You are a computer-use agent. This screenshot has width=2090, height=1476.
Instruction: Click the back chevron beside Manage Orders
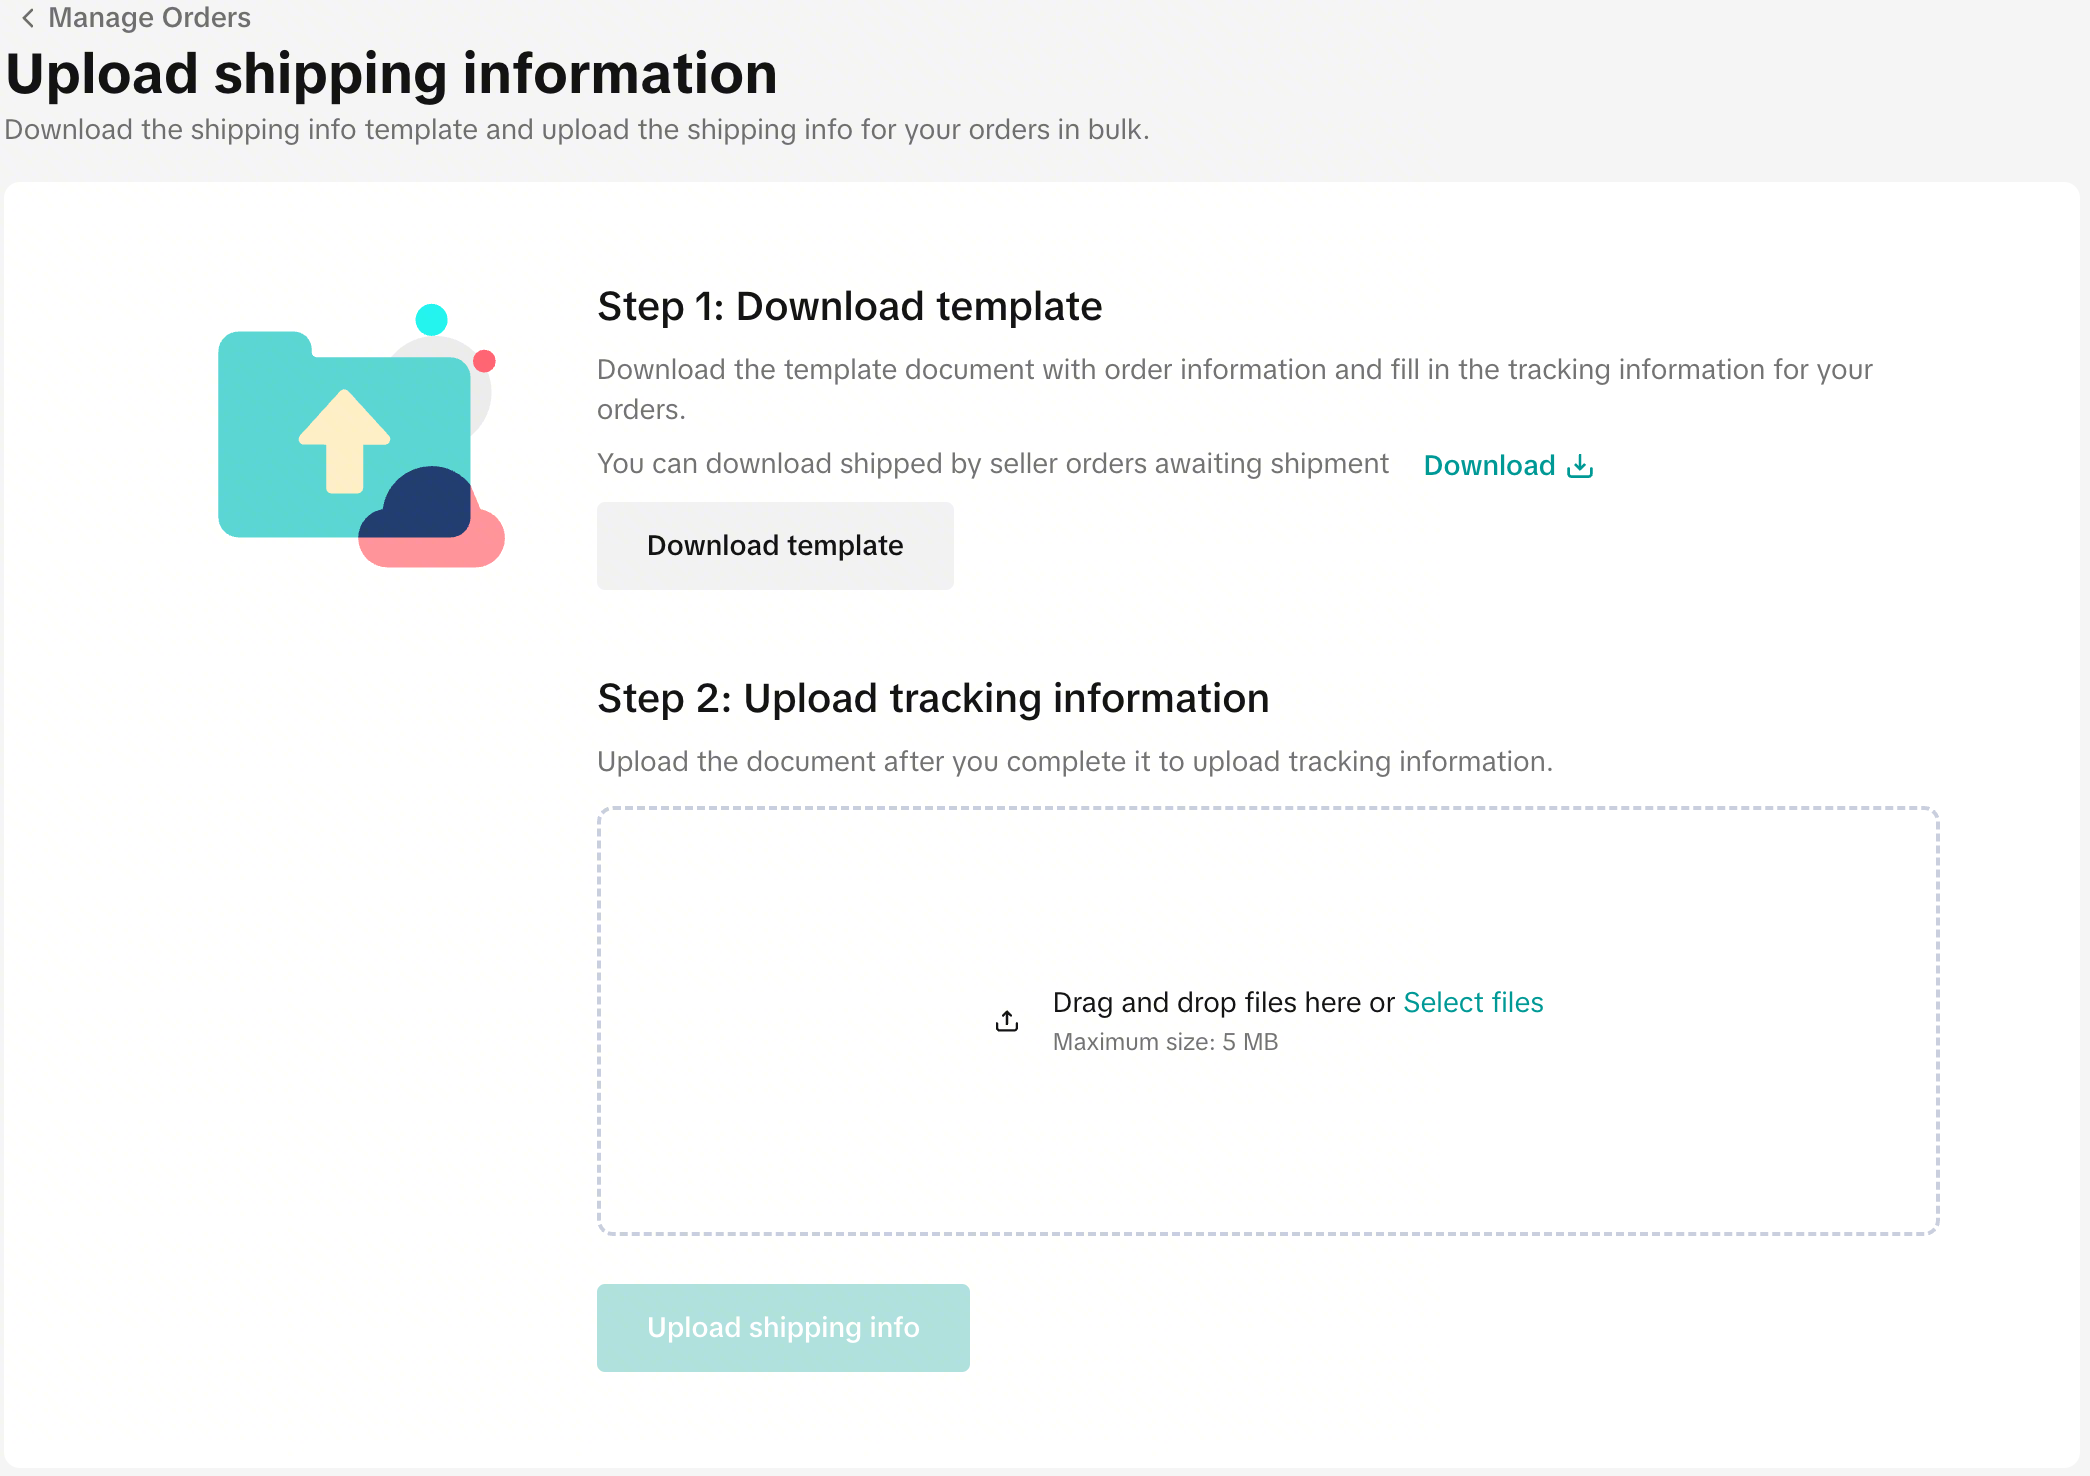pyautogui.click(x=28, y=18)
